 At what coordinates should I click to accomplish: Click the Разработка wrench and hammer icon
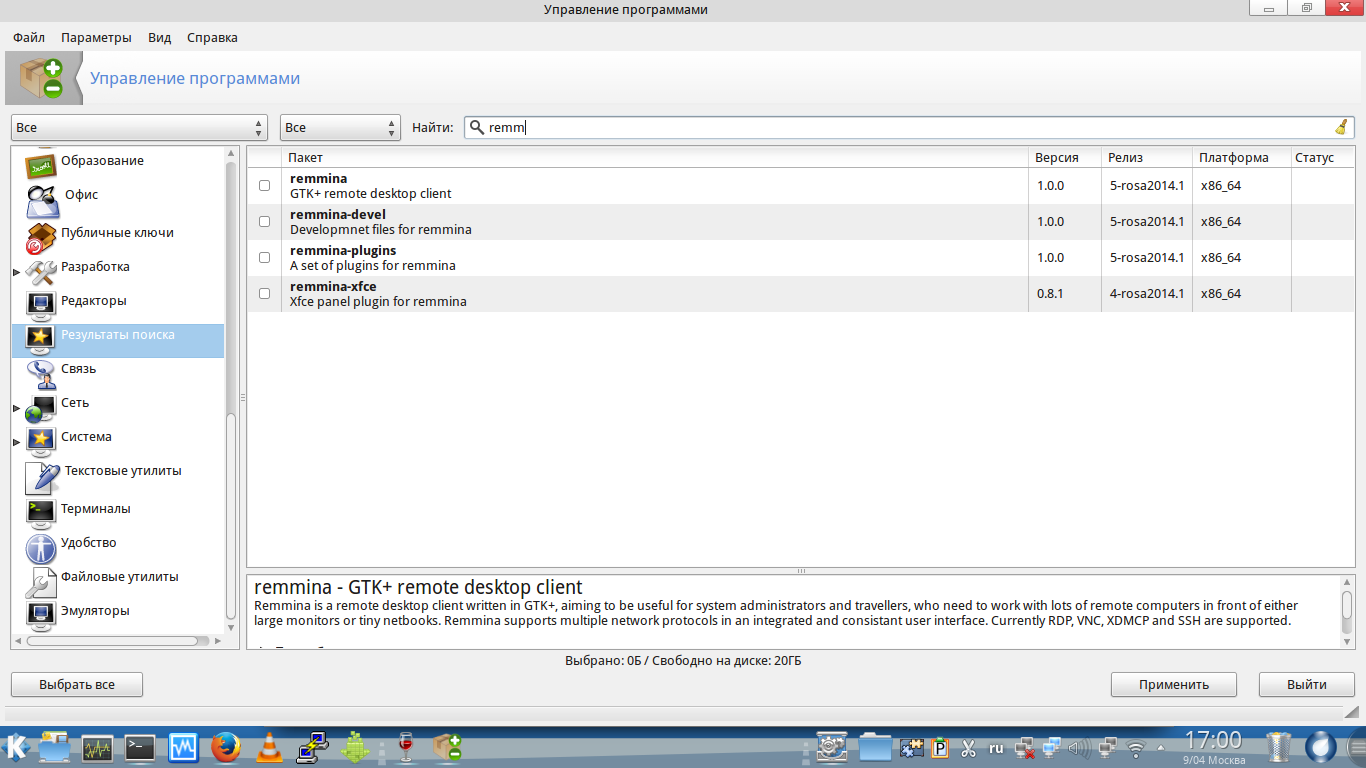click(40, 271)
